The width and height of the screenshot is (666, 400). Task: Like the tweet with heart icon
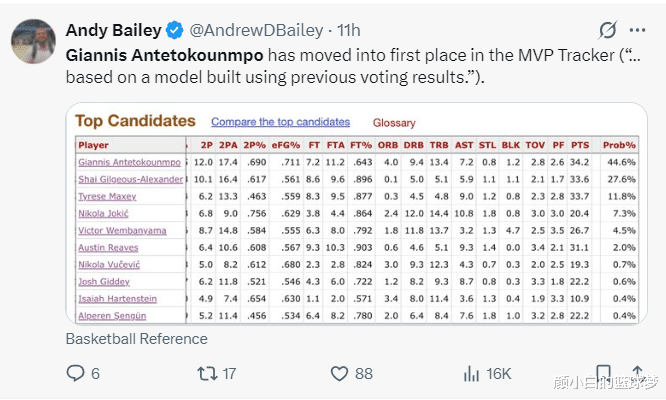pyautogui.click(x=337, y=373)
